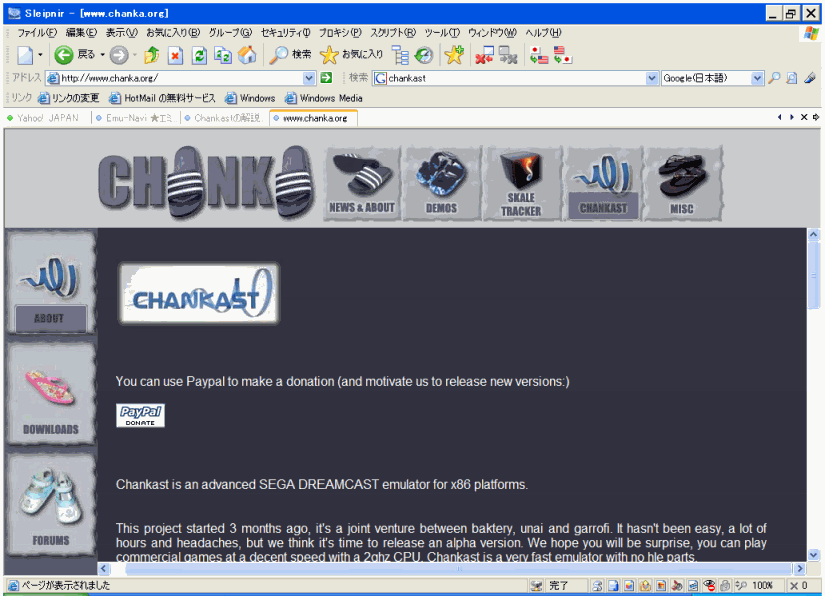Open favorites panel star button
Screen dimensions: 825x596
pyautogui.click(x=329, y=55)
